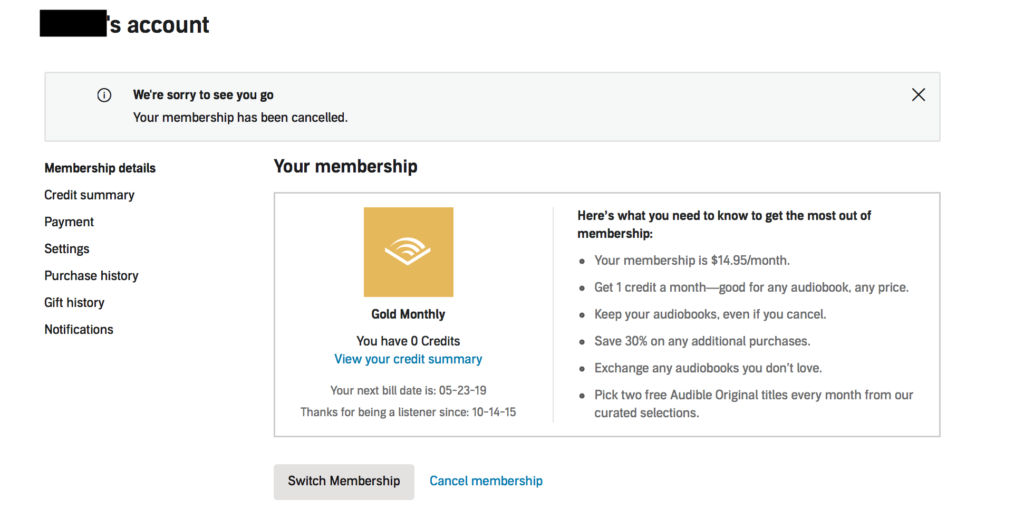Click the 'We're sorry to see you go' message

click(203, 95)
